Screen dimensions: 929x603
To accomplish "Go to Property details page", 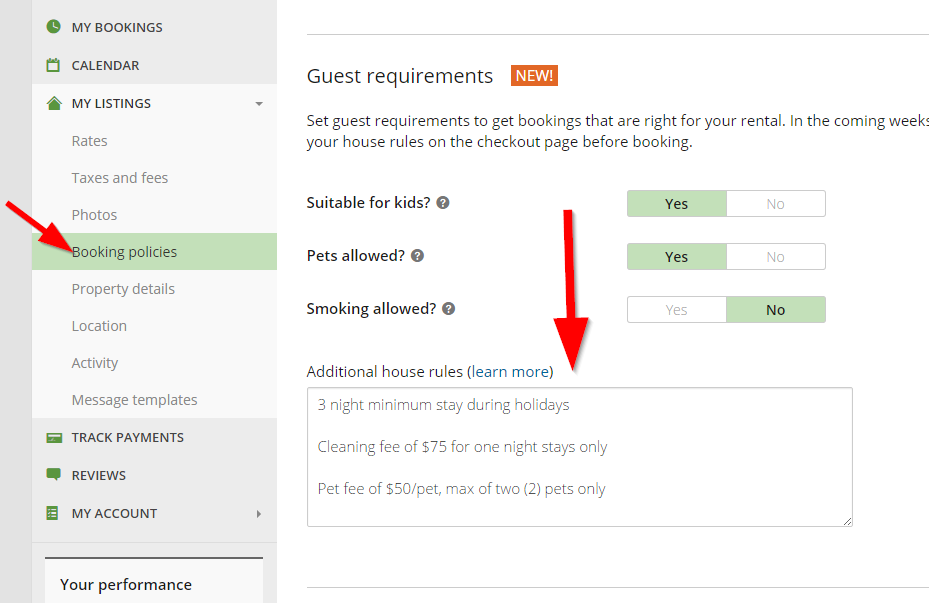I will (123, 289).
